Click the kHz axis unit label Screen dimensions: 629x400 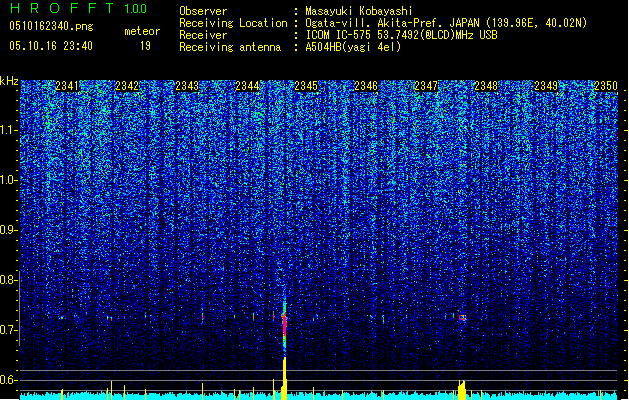[9, 81]
